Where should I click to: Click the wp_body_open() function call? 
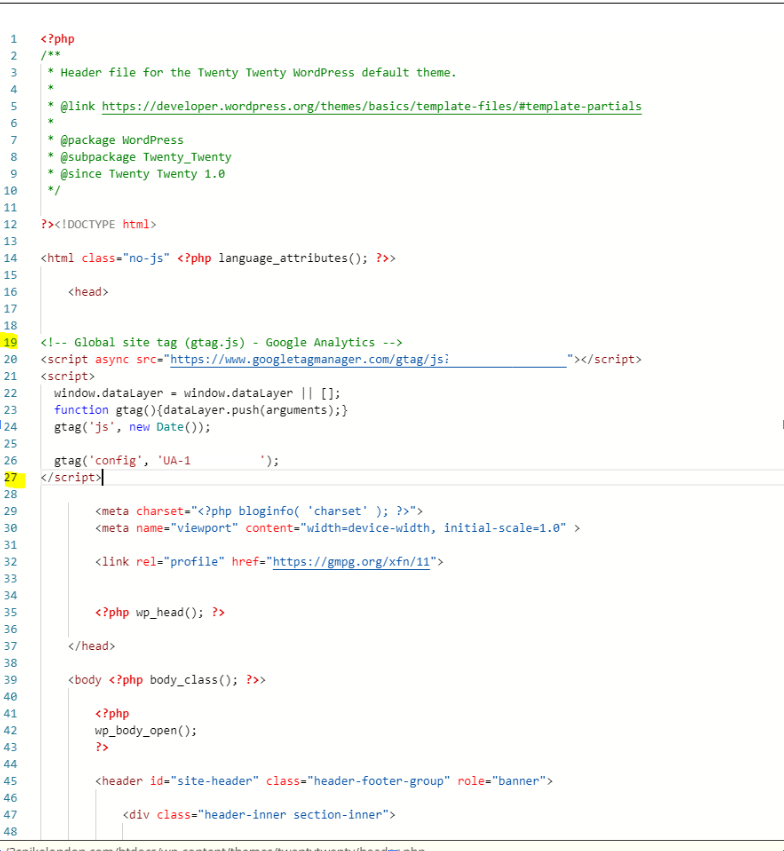pyautogui.click(x=146, y=730)
